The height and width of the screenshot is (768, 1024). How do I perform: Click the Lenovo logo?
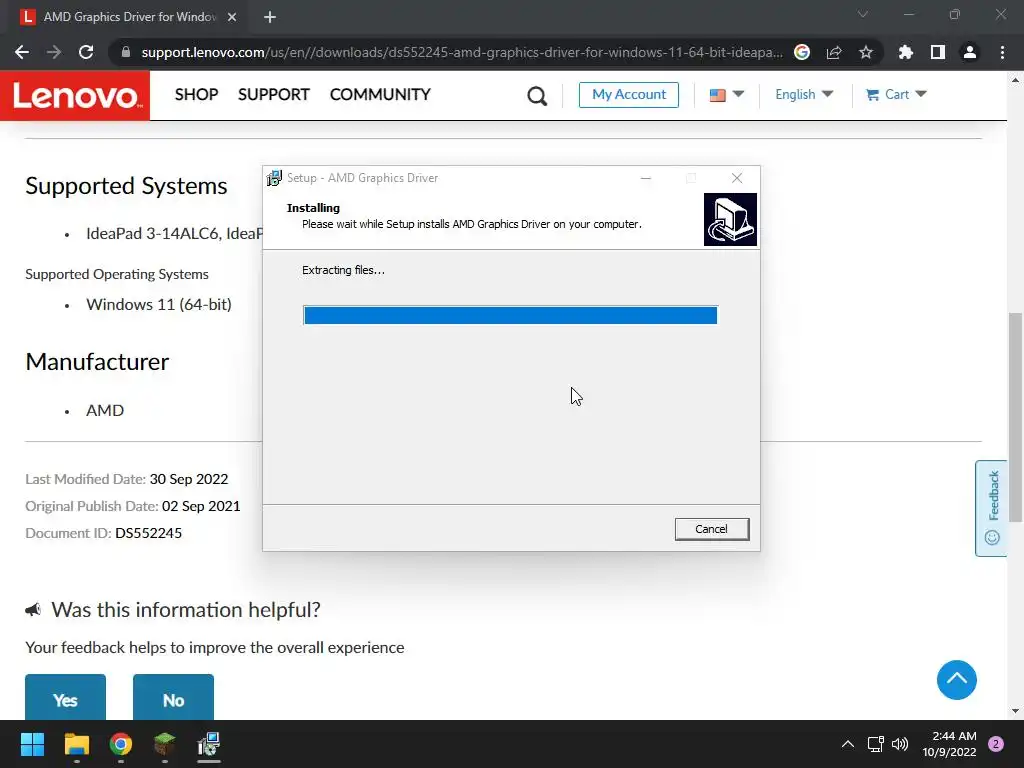tap(75, 95)
